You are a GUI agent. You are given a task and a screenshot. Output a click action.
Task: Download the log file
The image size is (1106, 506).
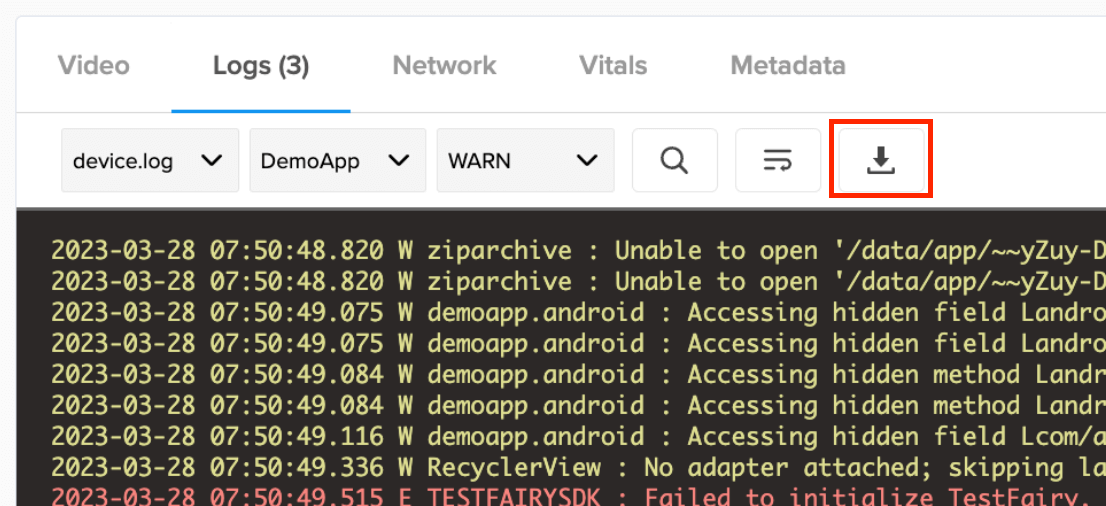881,160
